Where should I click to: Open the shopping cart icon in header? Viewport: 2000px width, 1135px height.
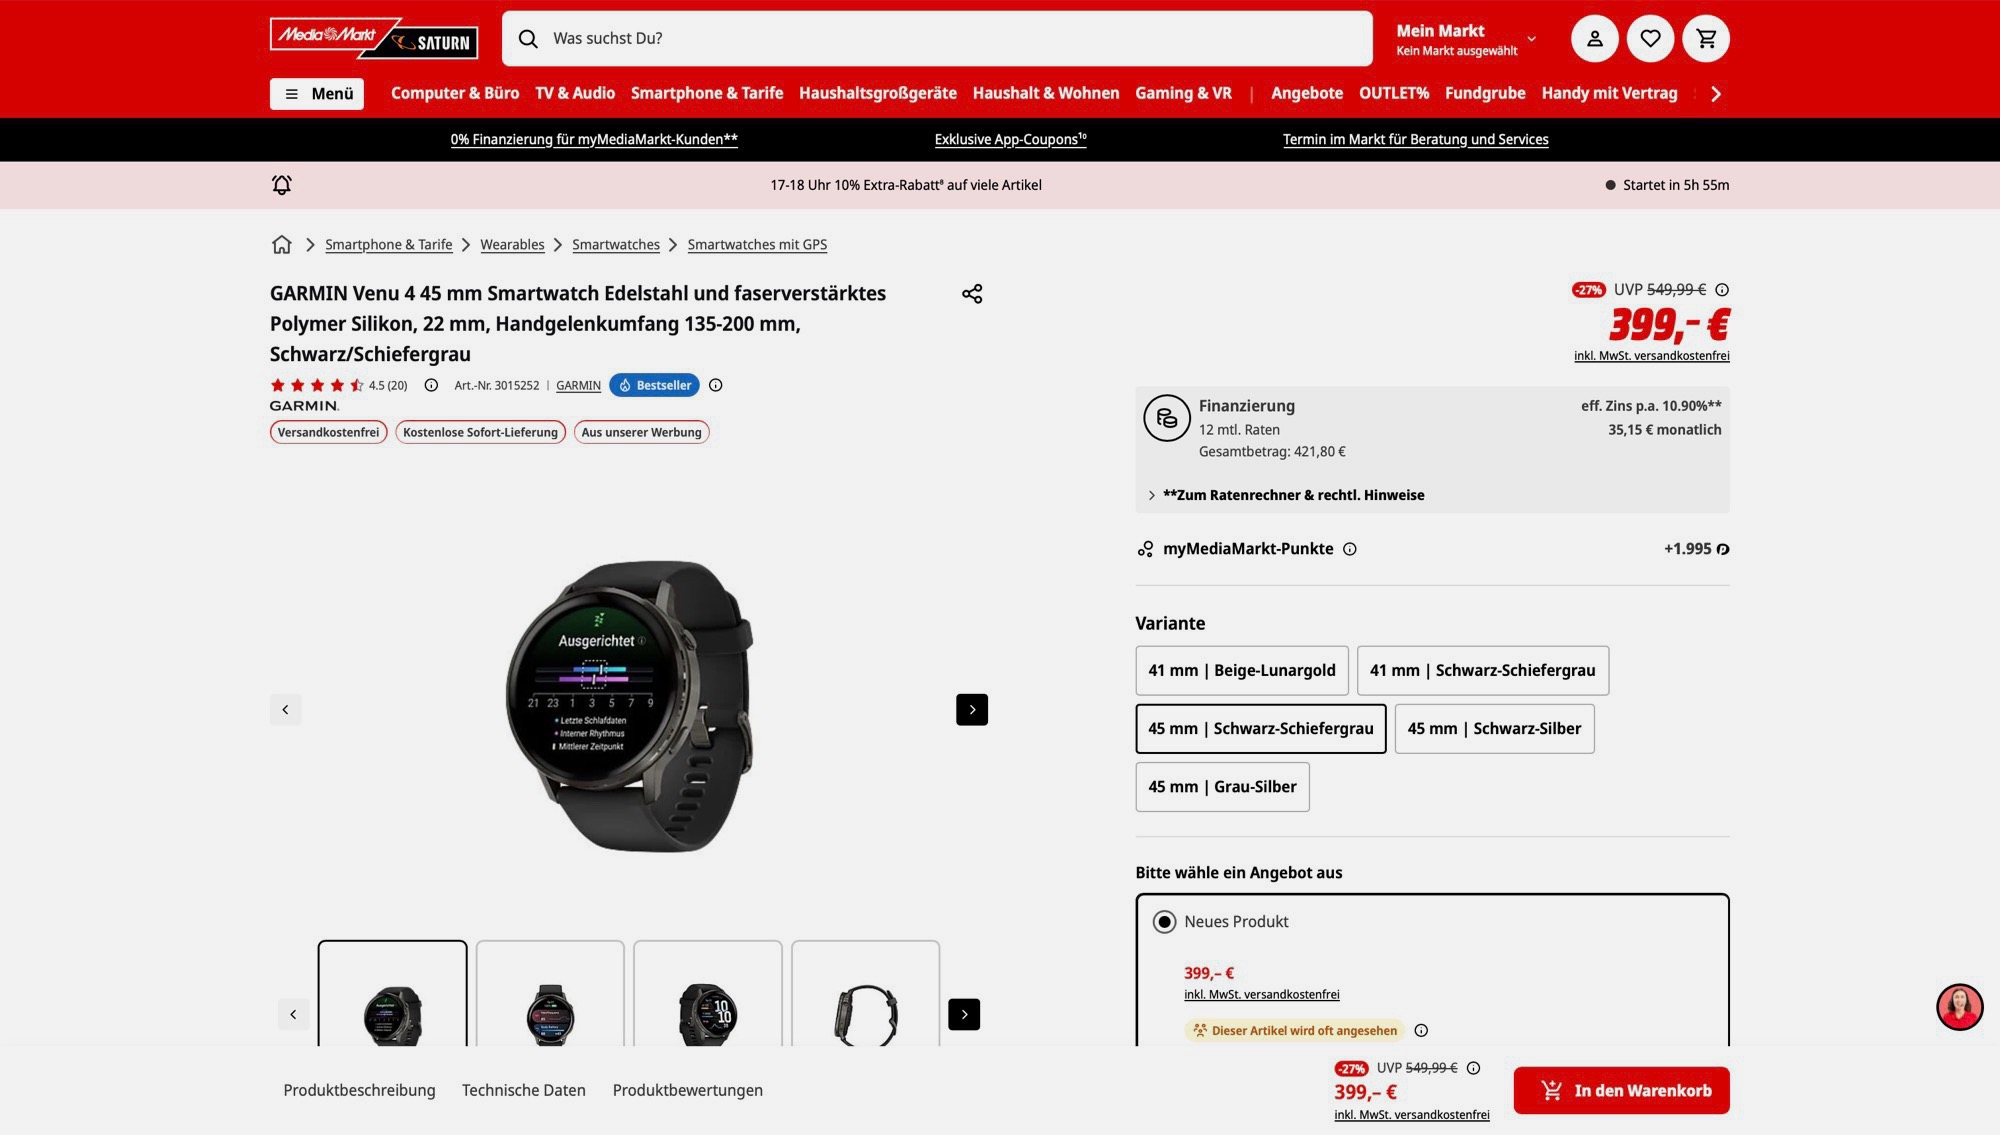[x=1706, y=39]
